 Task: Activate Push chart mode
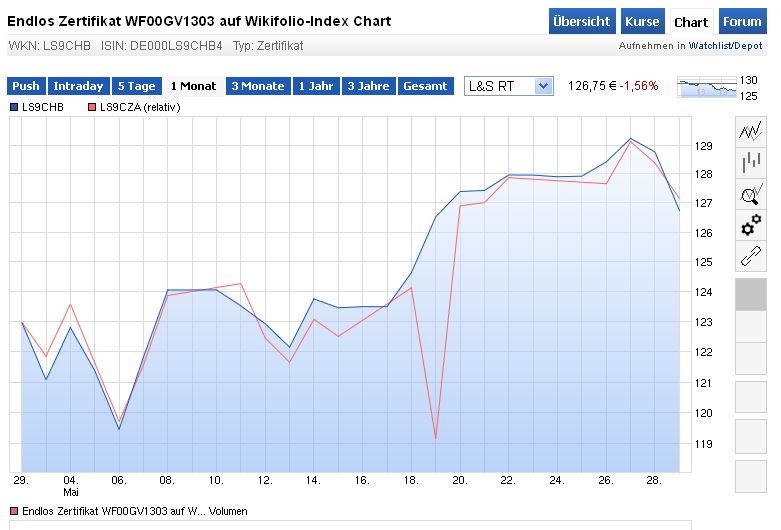26,86
